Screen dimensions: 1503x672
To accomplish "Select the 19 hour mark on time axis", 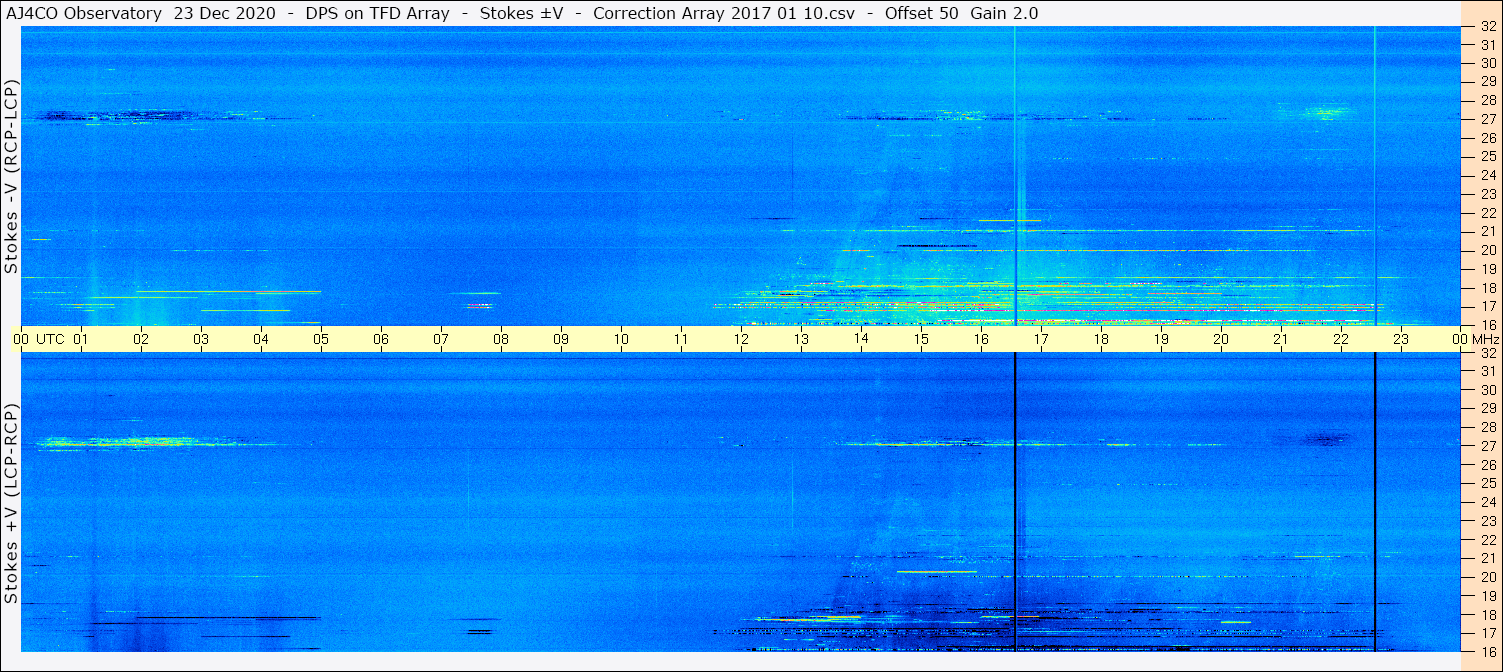I will (x=1161, y=339).
